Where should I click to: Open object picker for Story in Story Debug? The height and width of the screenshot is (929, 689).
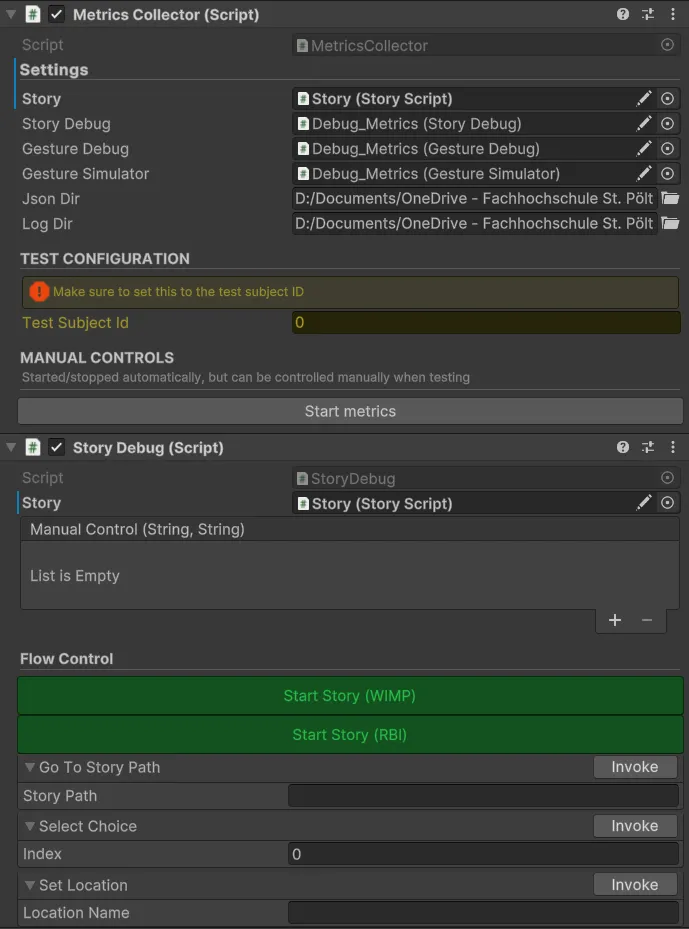(668, 503)
